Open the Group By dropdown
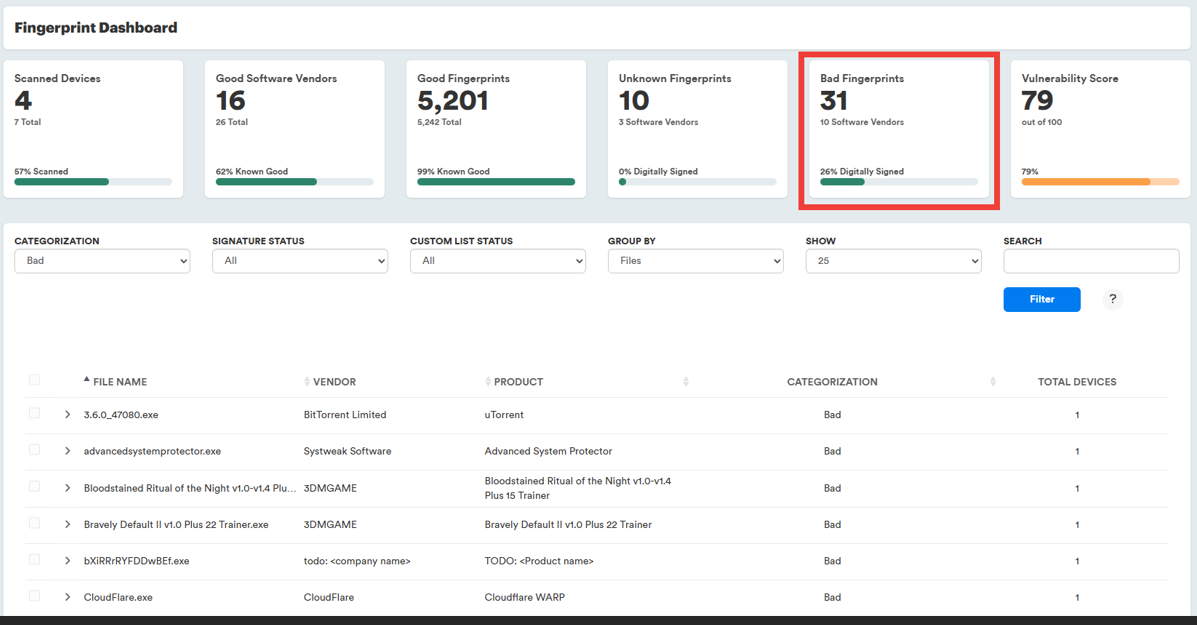 tap(695, 261)
